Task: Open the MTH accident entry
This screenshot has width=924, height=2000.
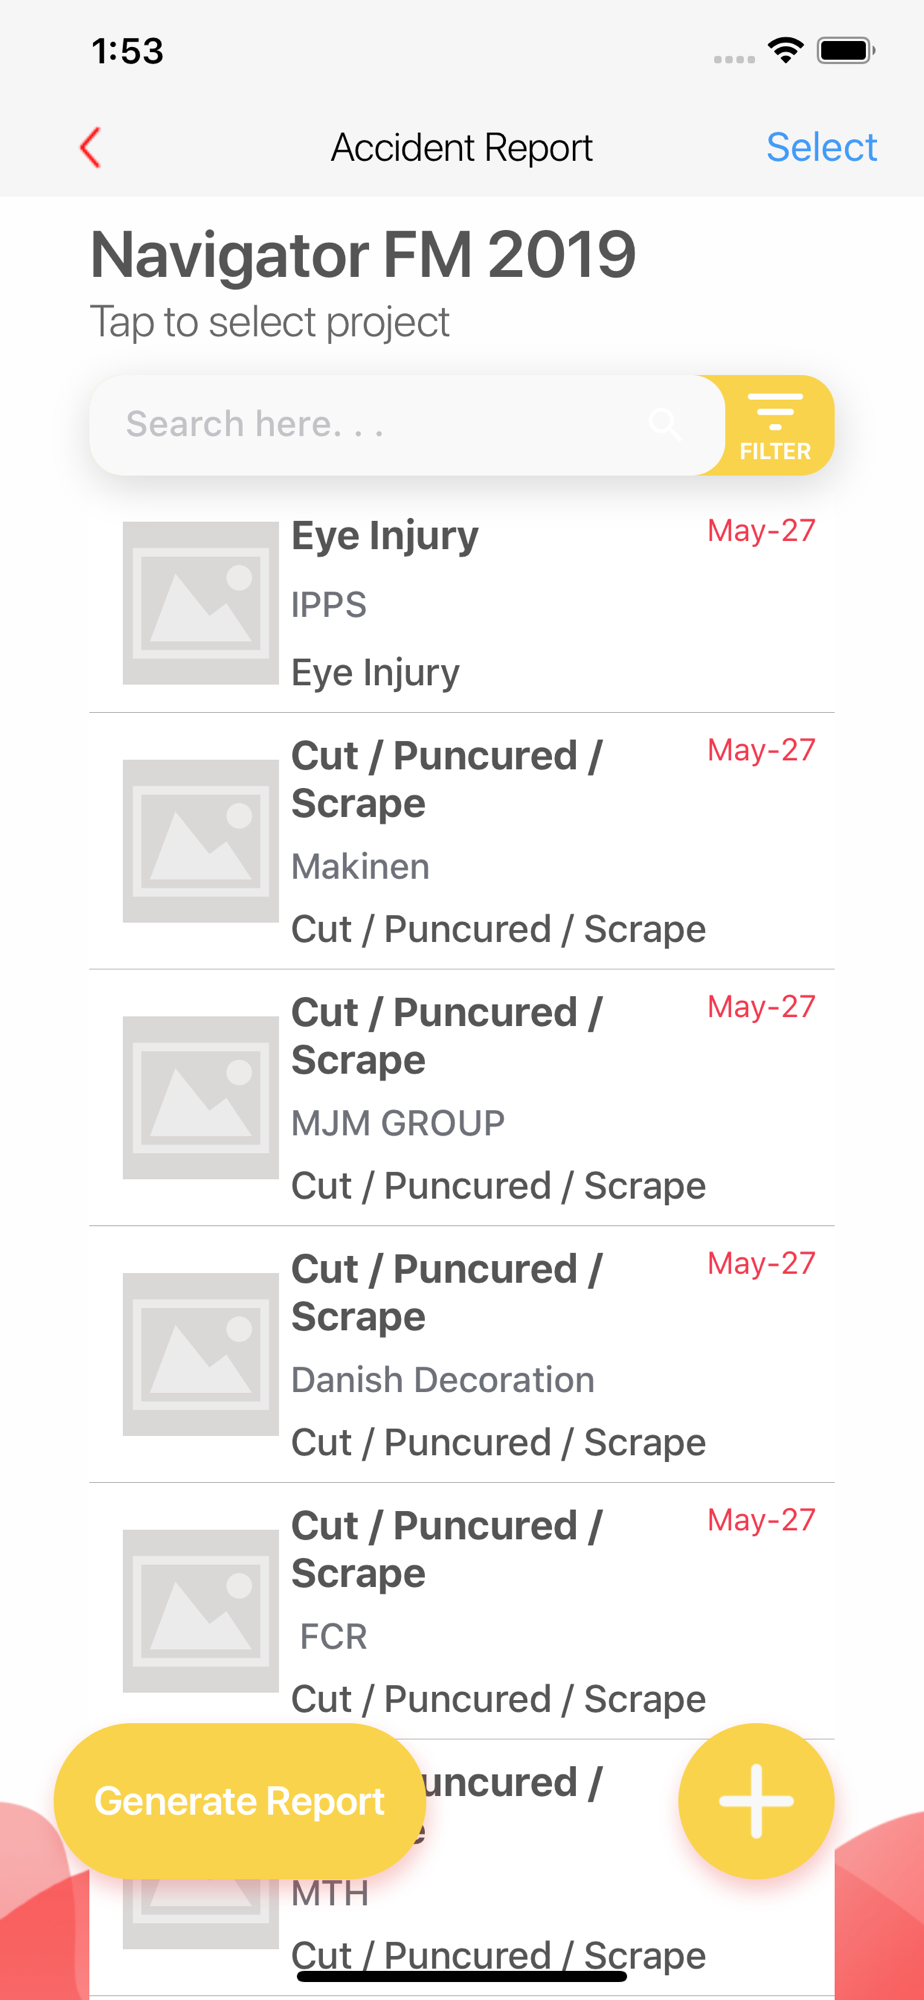Action: (x=462, y=1868)
